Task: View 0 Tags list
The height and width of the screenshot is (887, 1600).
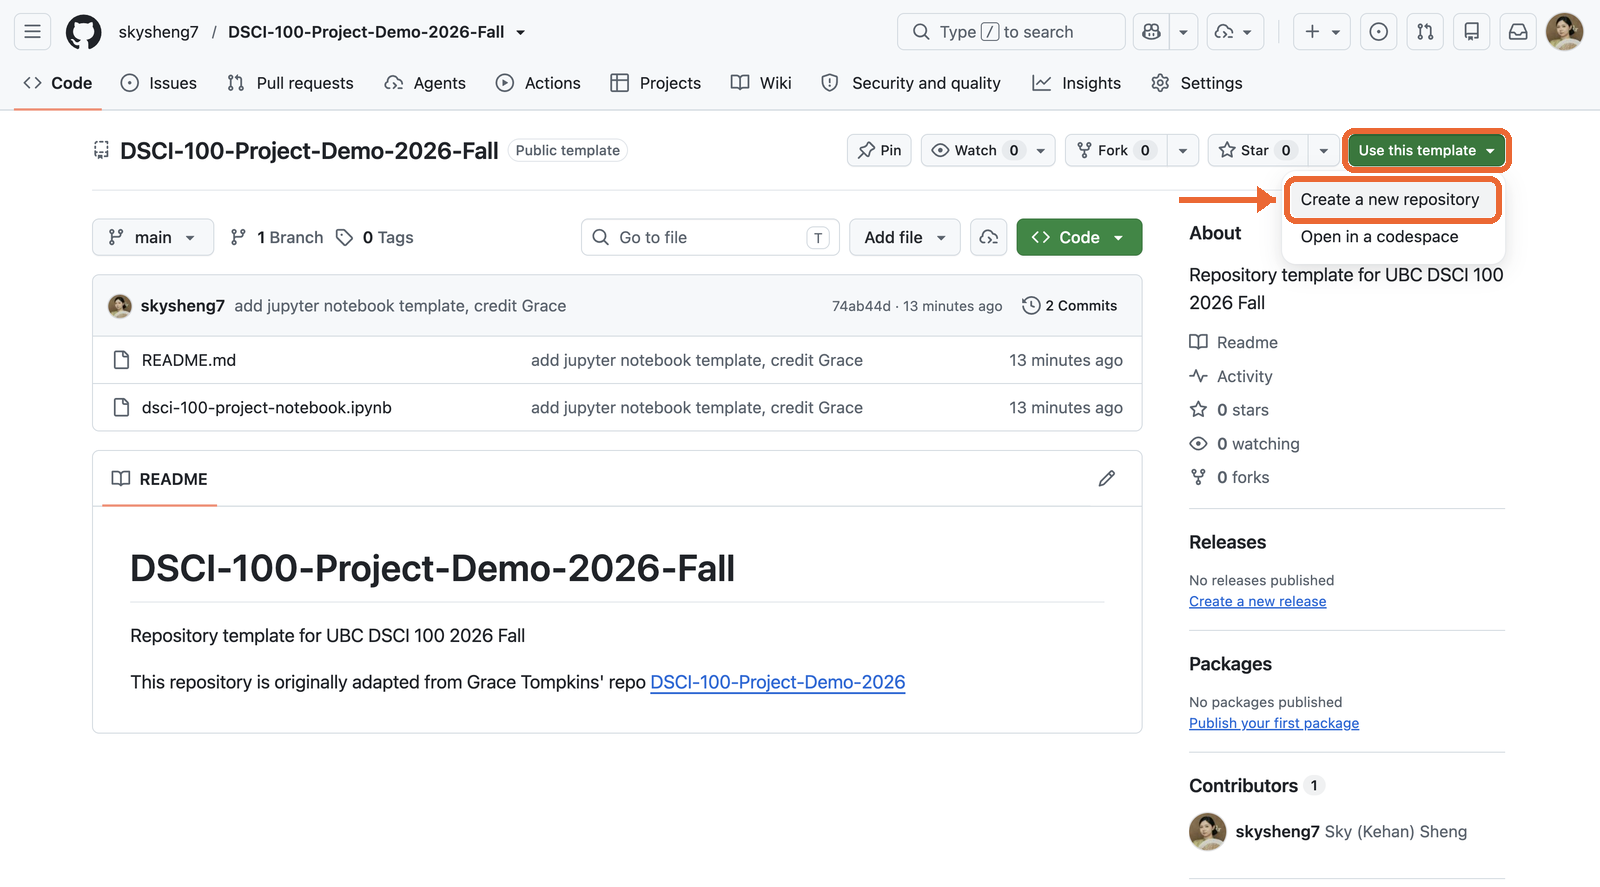Action: [x=375, y=237]
